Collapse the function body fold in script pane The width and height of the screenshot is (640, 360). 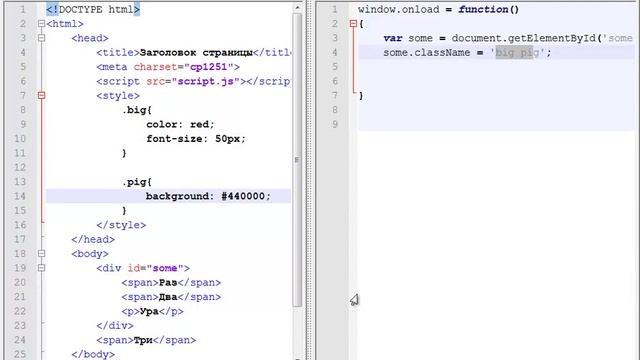353,24
